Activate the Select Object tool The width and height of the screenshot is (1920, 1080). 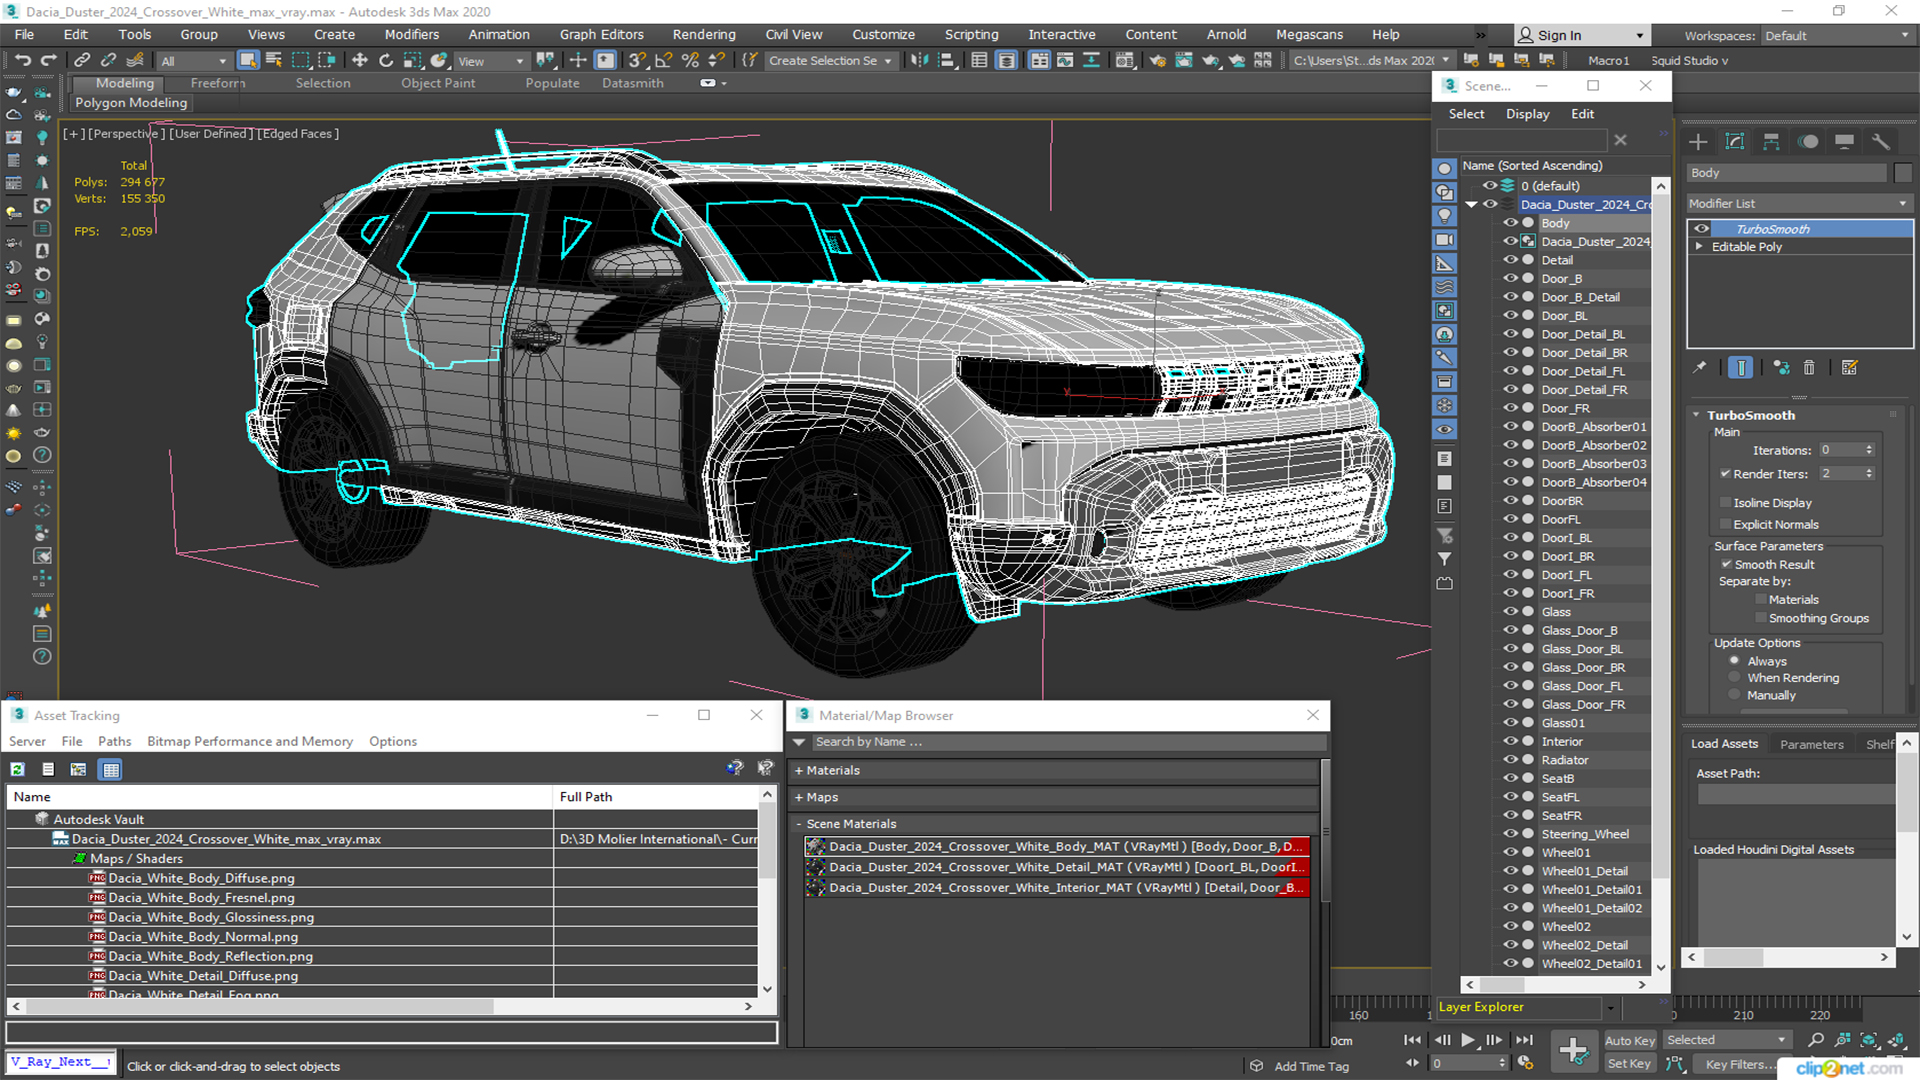click(248, 61)
